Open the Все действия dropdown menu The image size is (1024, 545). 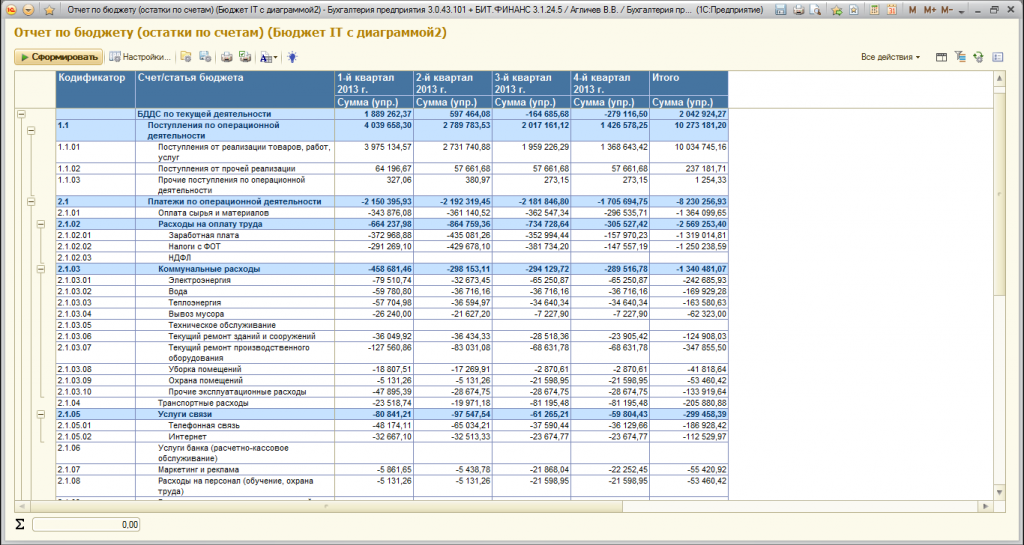(890, 57)
